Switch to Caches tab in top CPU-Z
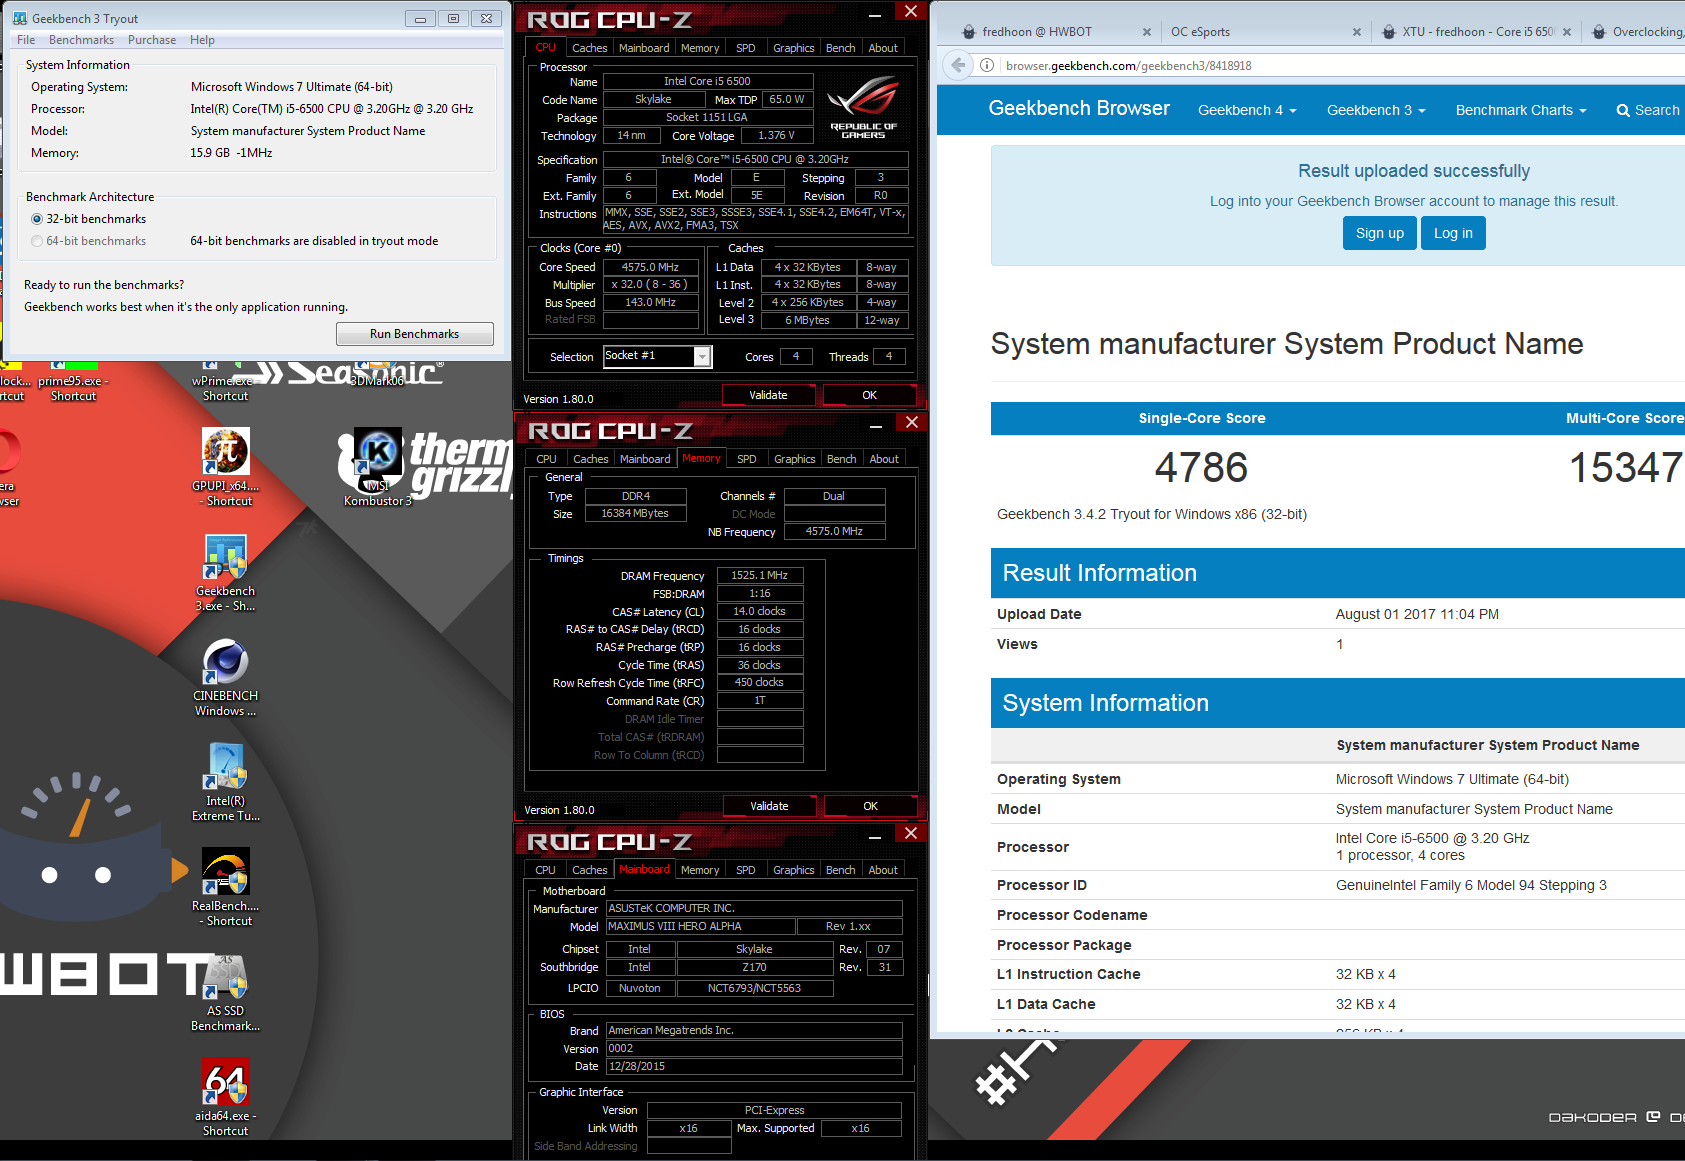This screenshot has width=1685, height=1161. point(589,48)
